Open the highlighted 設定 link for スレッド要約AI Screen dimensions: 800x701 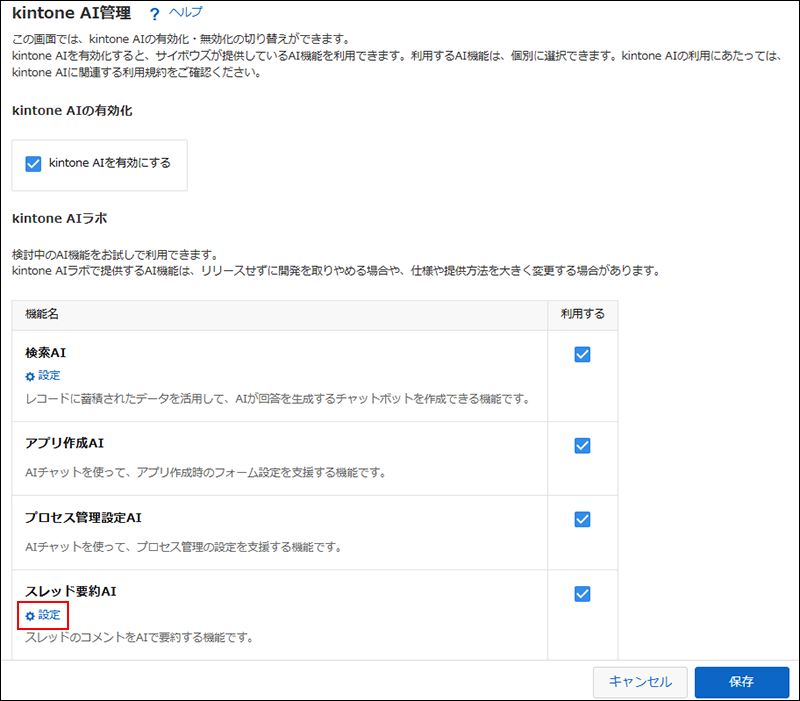[x=47, y=615]
